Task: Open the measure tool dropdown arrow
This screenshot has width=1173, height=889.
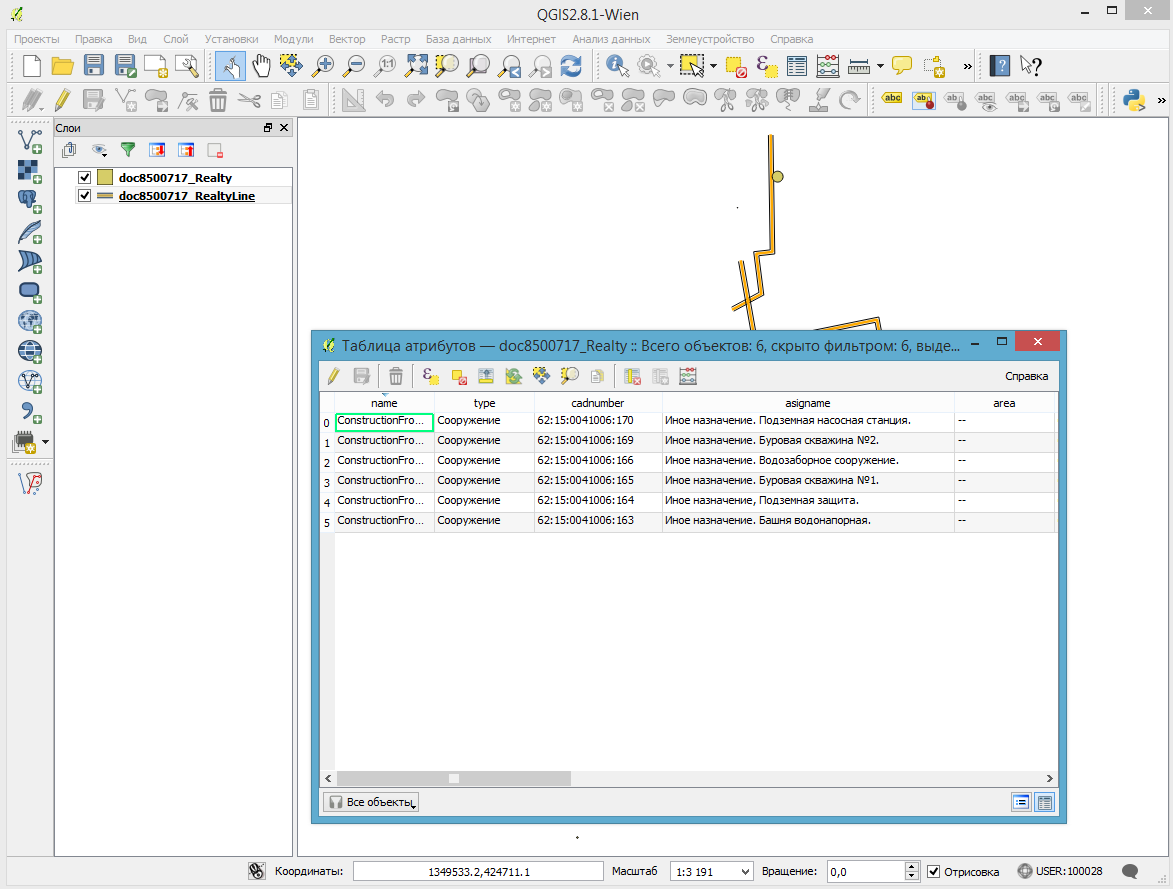Action: click(x=880, y=67)
